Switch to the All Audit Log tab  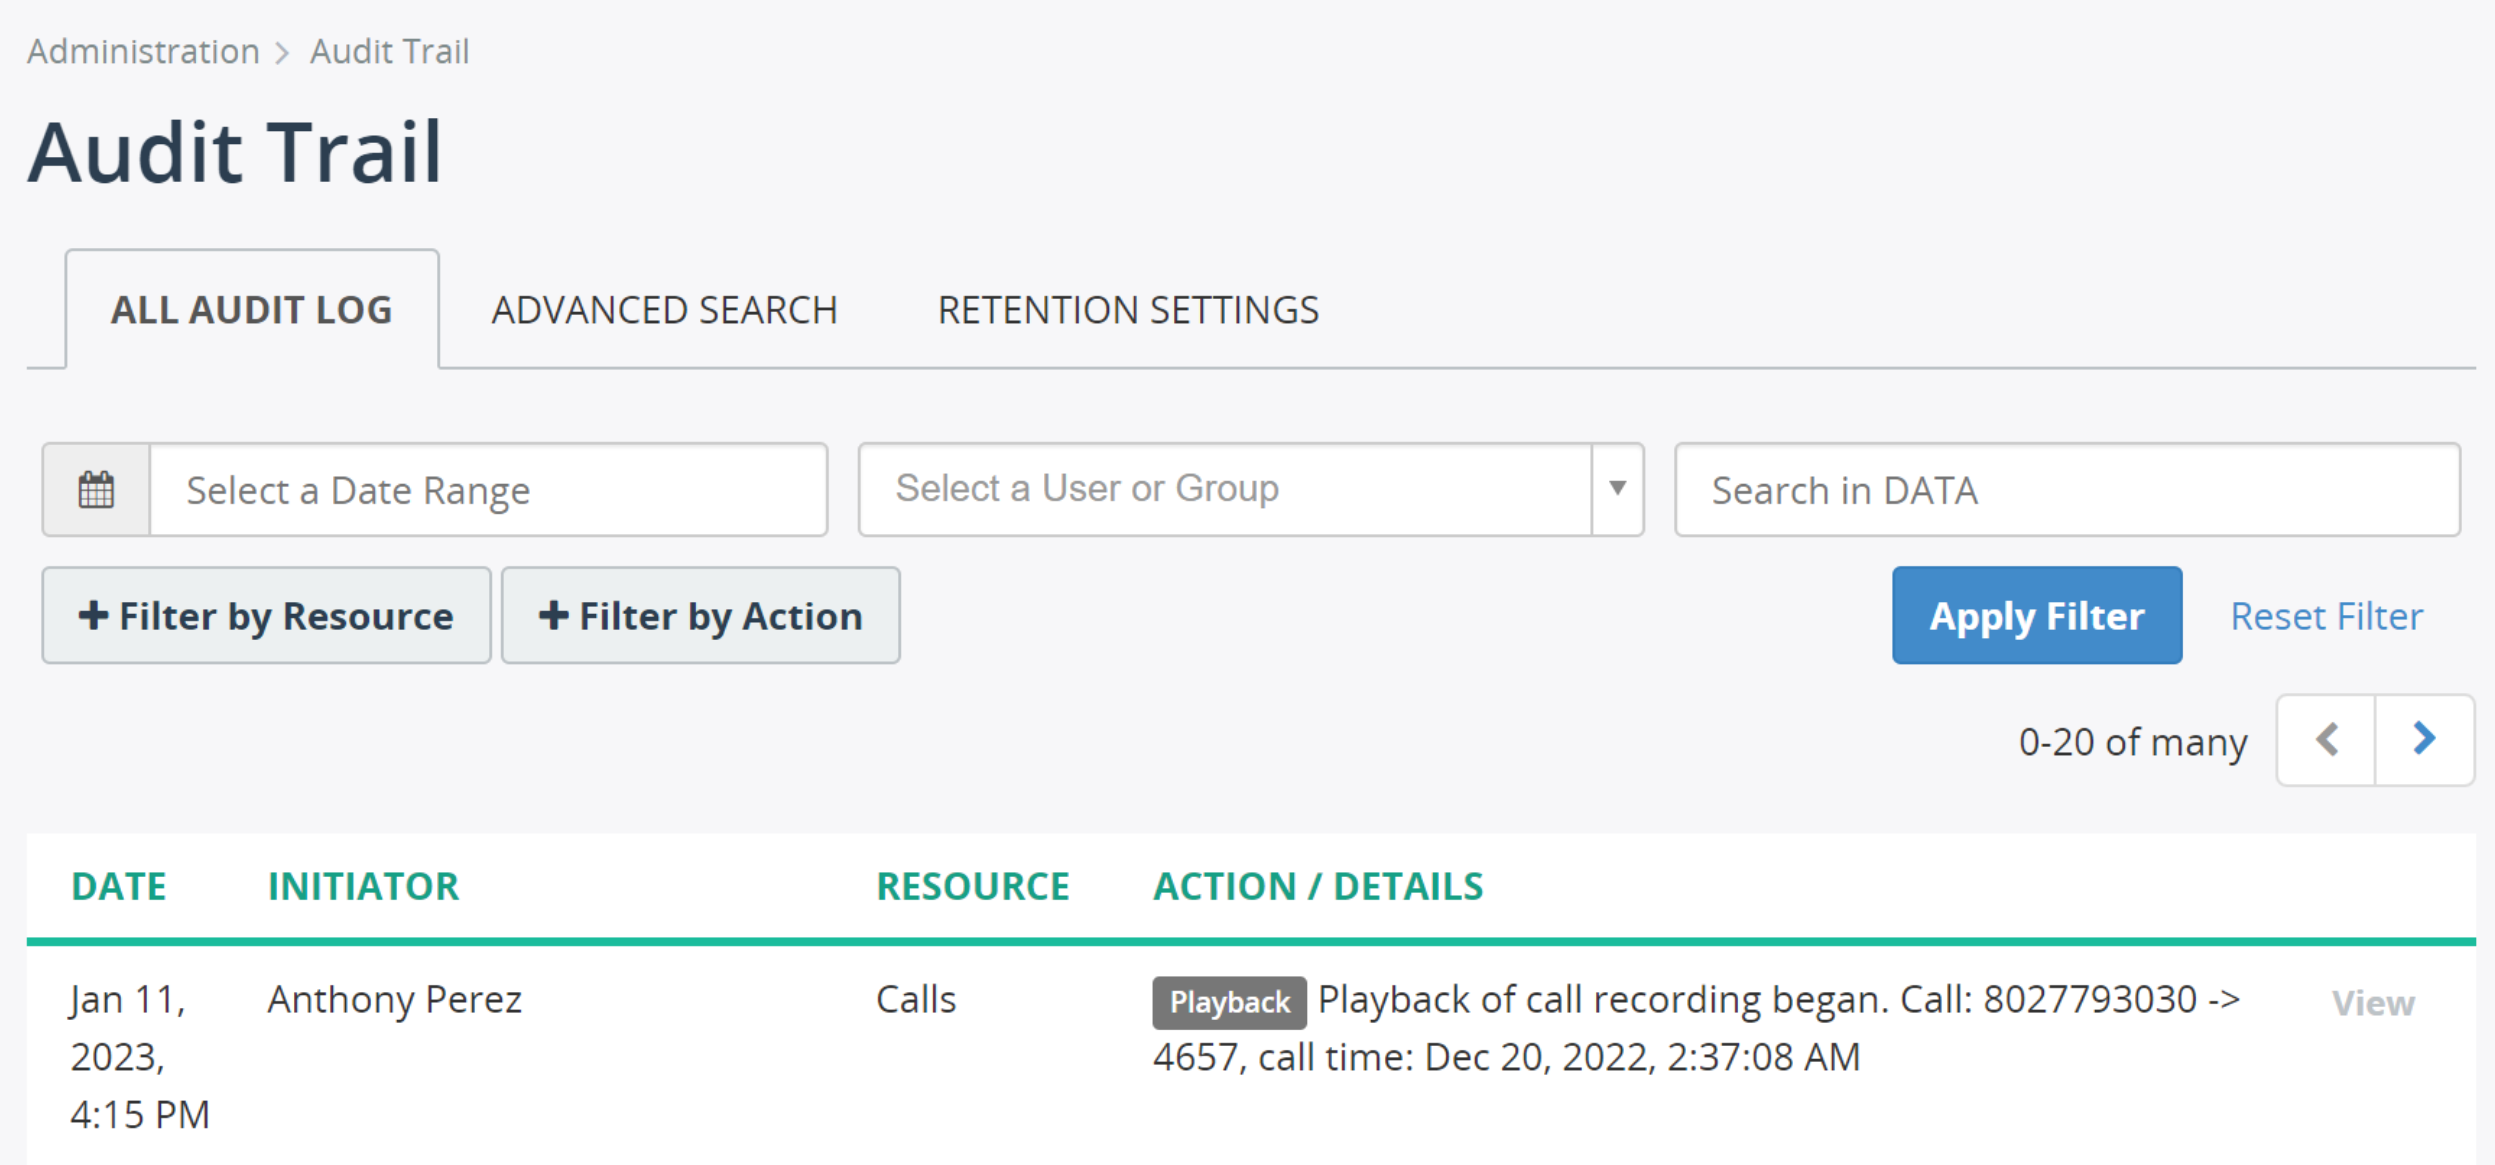[x=252, y=310]
